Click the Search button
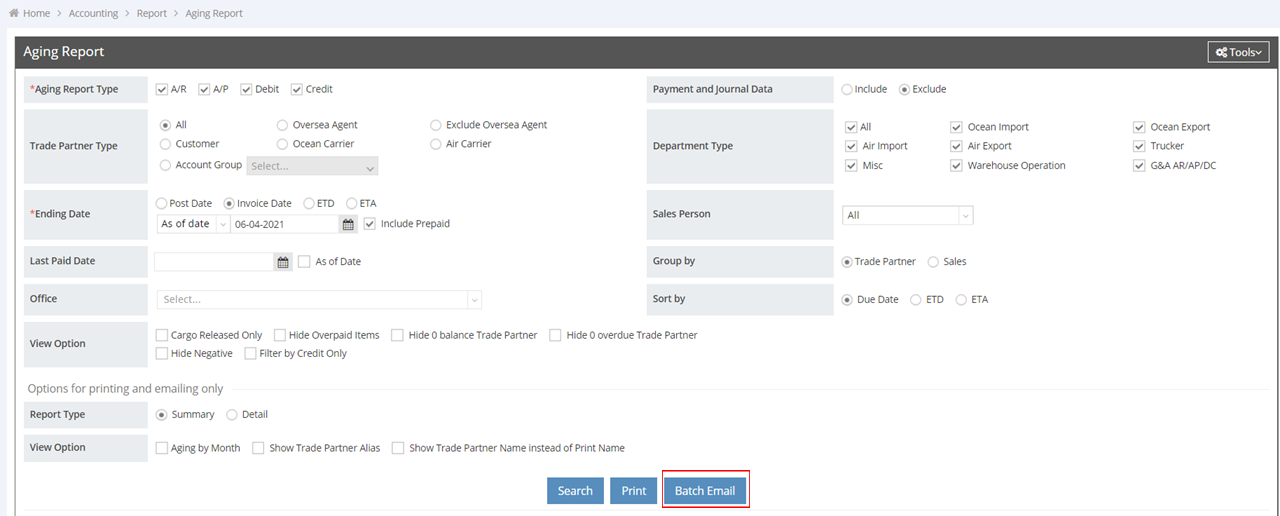1280x516 pixels. (x=575, y=491)
